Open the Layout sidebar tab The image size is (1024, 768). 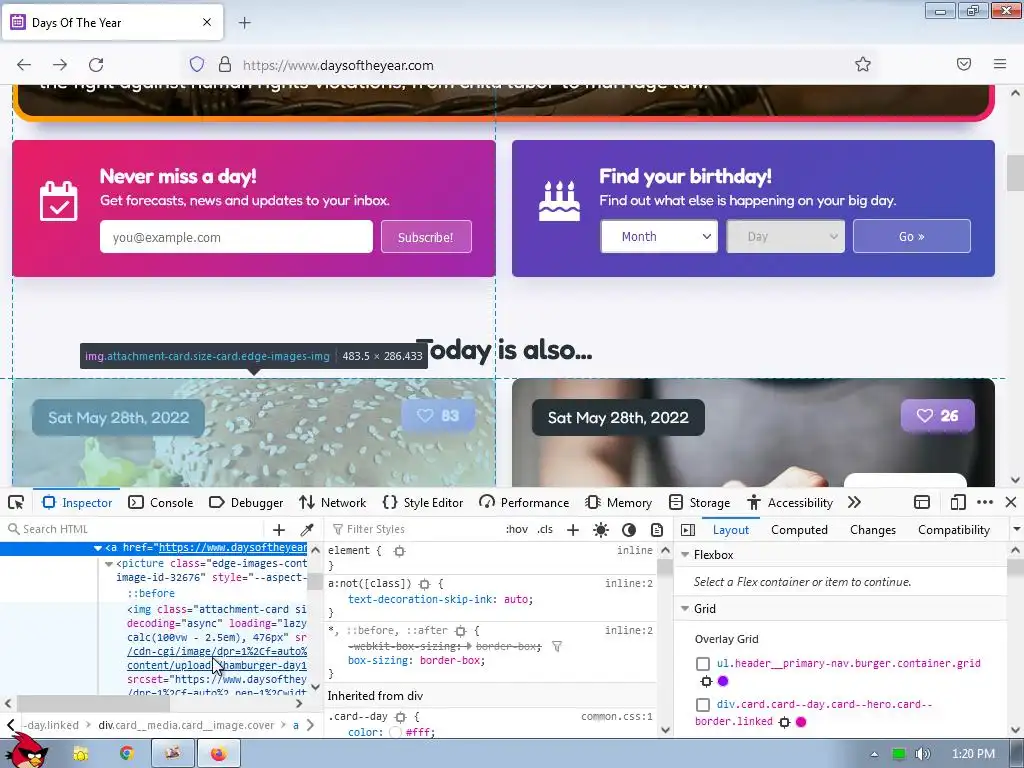tap(731, 530)
